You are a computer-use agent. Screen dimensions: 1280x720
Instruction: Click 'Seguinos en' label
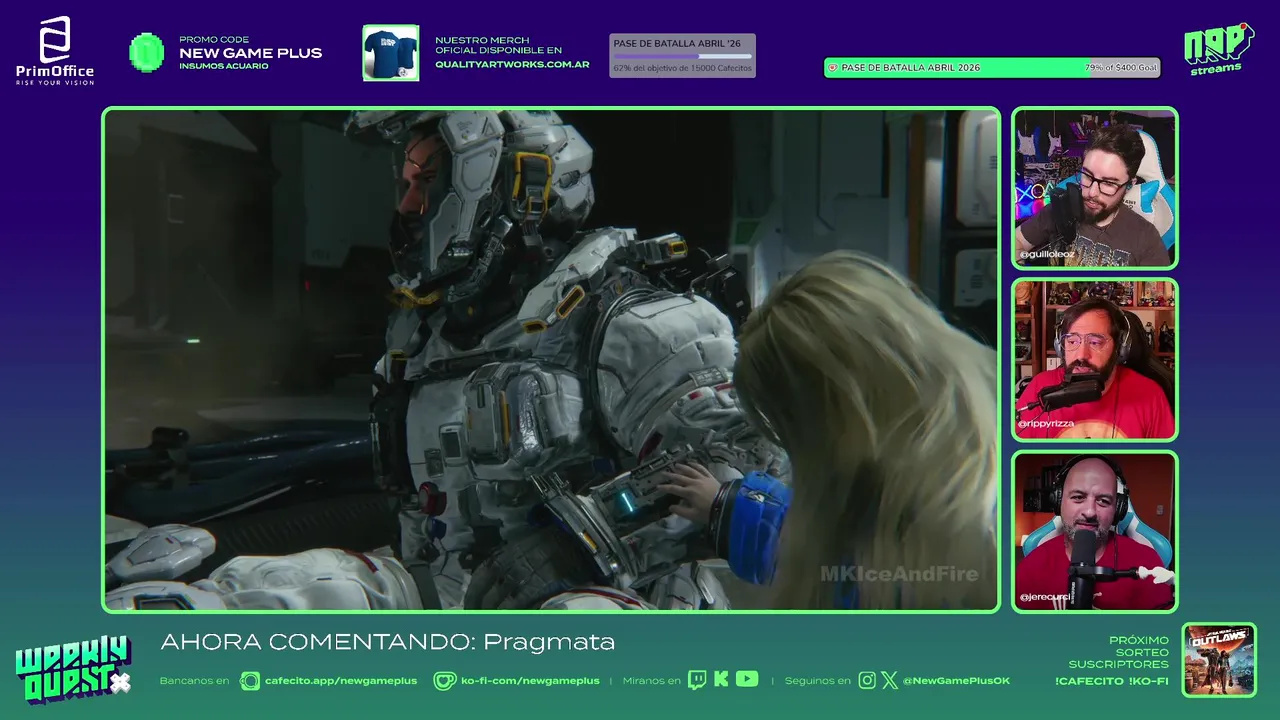click(x=817, y=681)
